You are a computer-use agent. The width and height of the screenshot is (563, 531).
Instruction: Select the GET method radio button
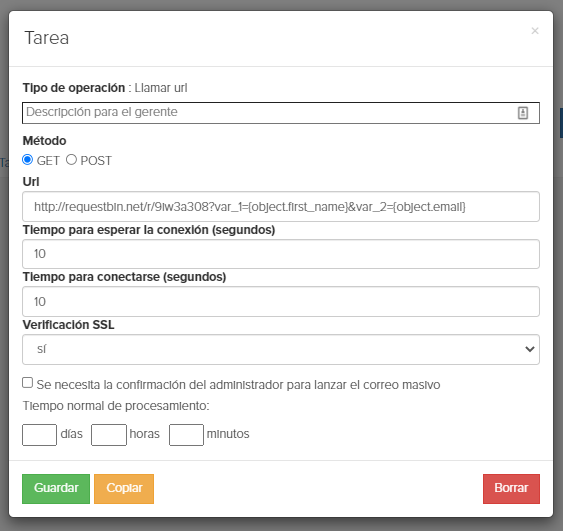[28, 159]
